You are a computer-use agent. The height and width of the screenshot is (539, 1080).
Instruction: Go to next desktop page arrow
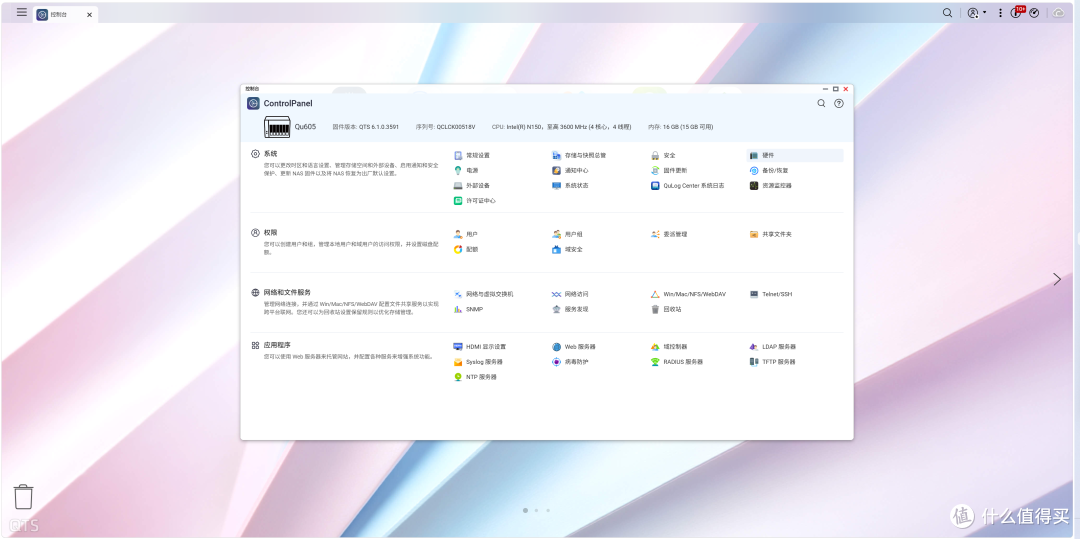click(1057, 279)
